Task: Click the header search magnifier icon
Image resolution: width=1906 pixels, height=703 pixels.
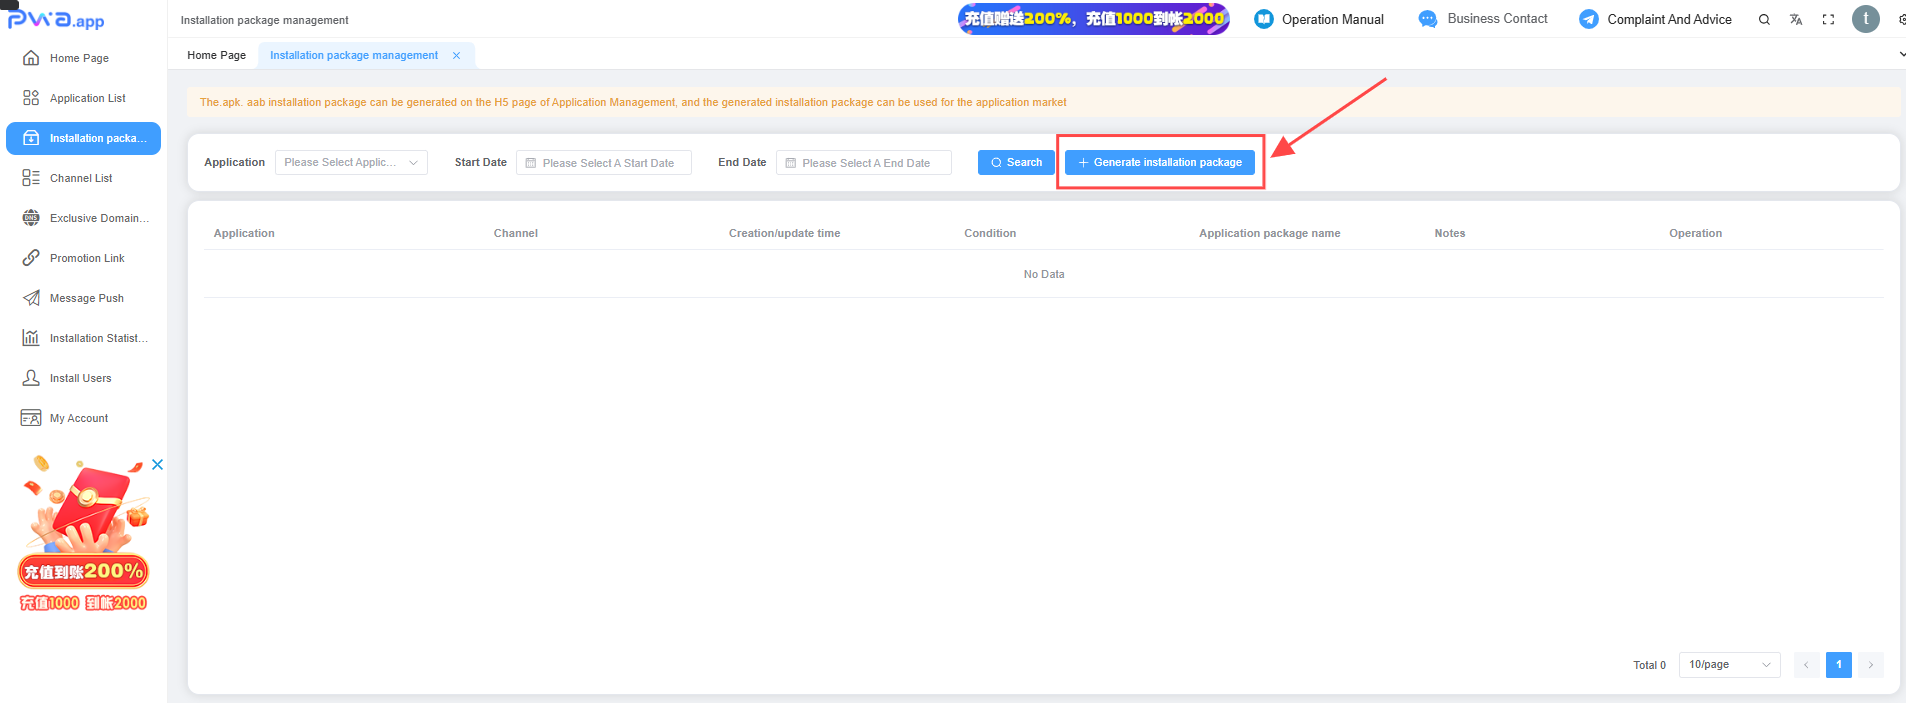Action: 1764,20
